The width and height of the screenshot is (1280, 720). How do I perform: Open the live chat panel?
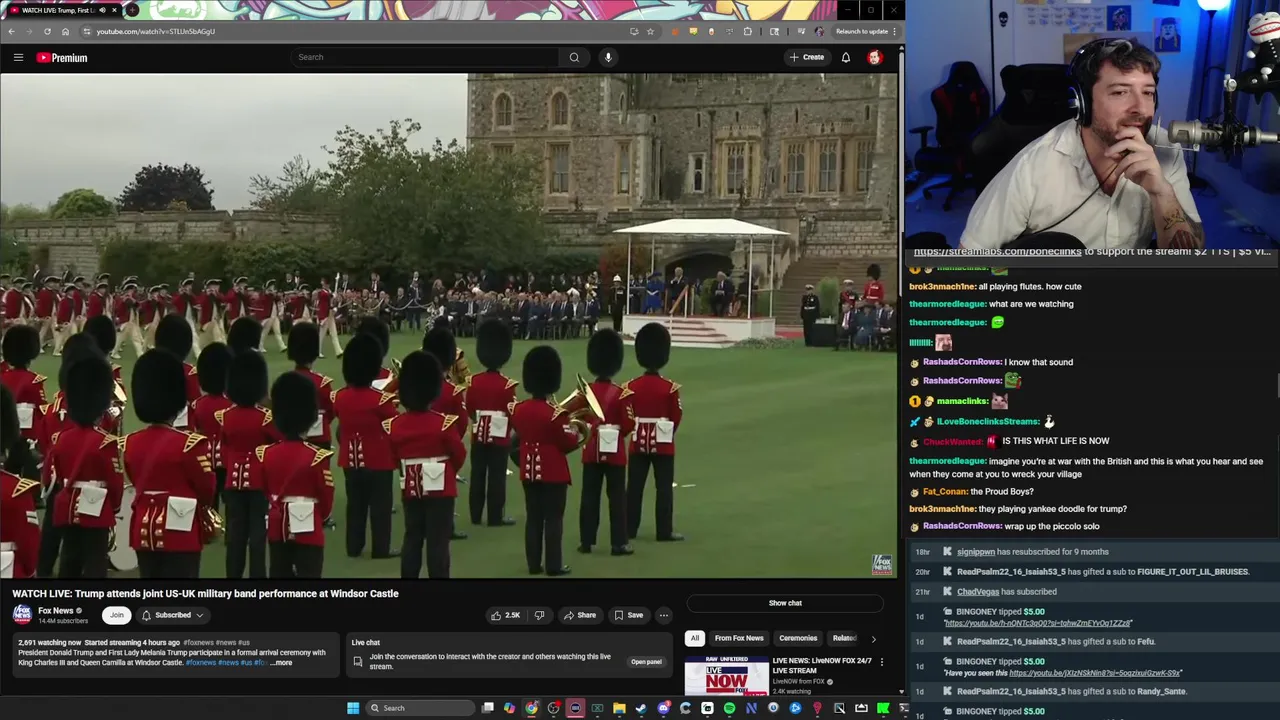(646, 662)
